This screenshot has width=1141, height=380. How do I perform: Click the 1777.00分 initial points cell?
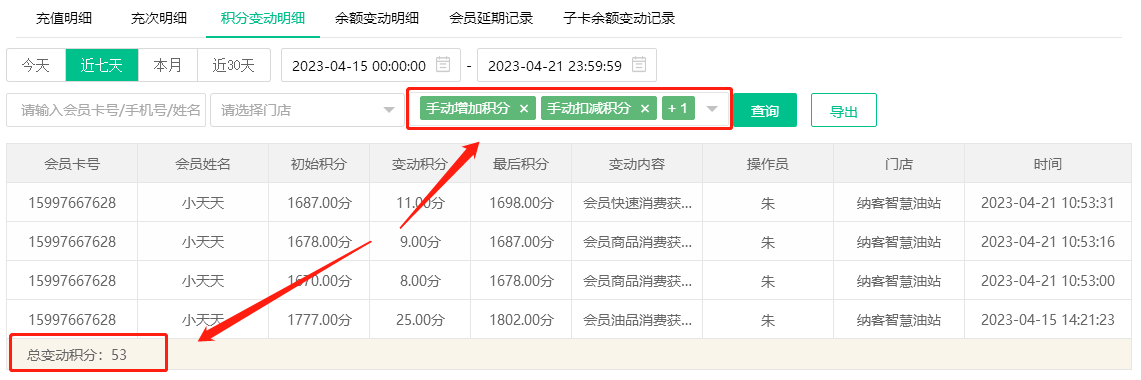pyautogui.click(x=319, y=319)
